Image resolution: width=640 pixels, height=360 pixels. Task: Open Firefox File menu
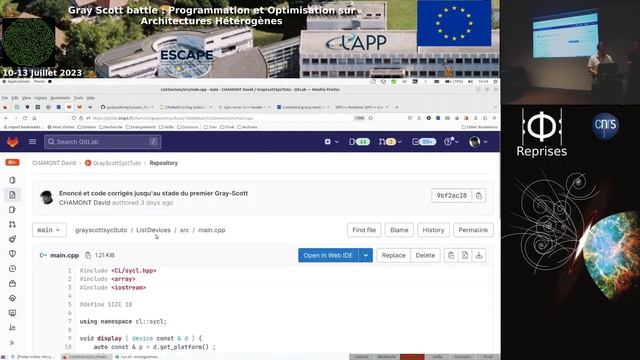point(5,98)
